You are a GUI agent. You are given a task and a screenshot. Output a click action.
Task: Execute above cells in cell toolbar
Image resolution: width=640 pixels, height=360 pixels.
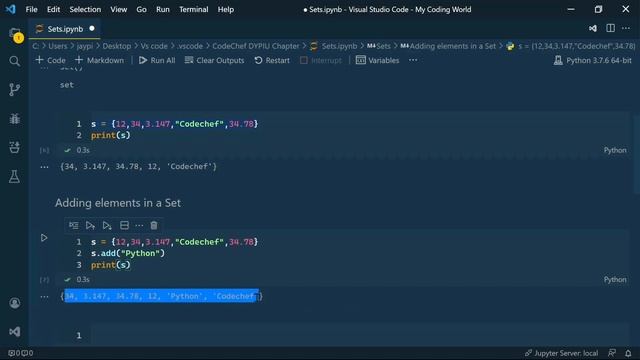(90, 225)
